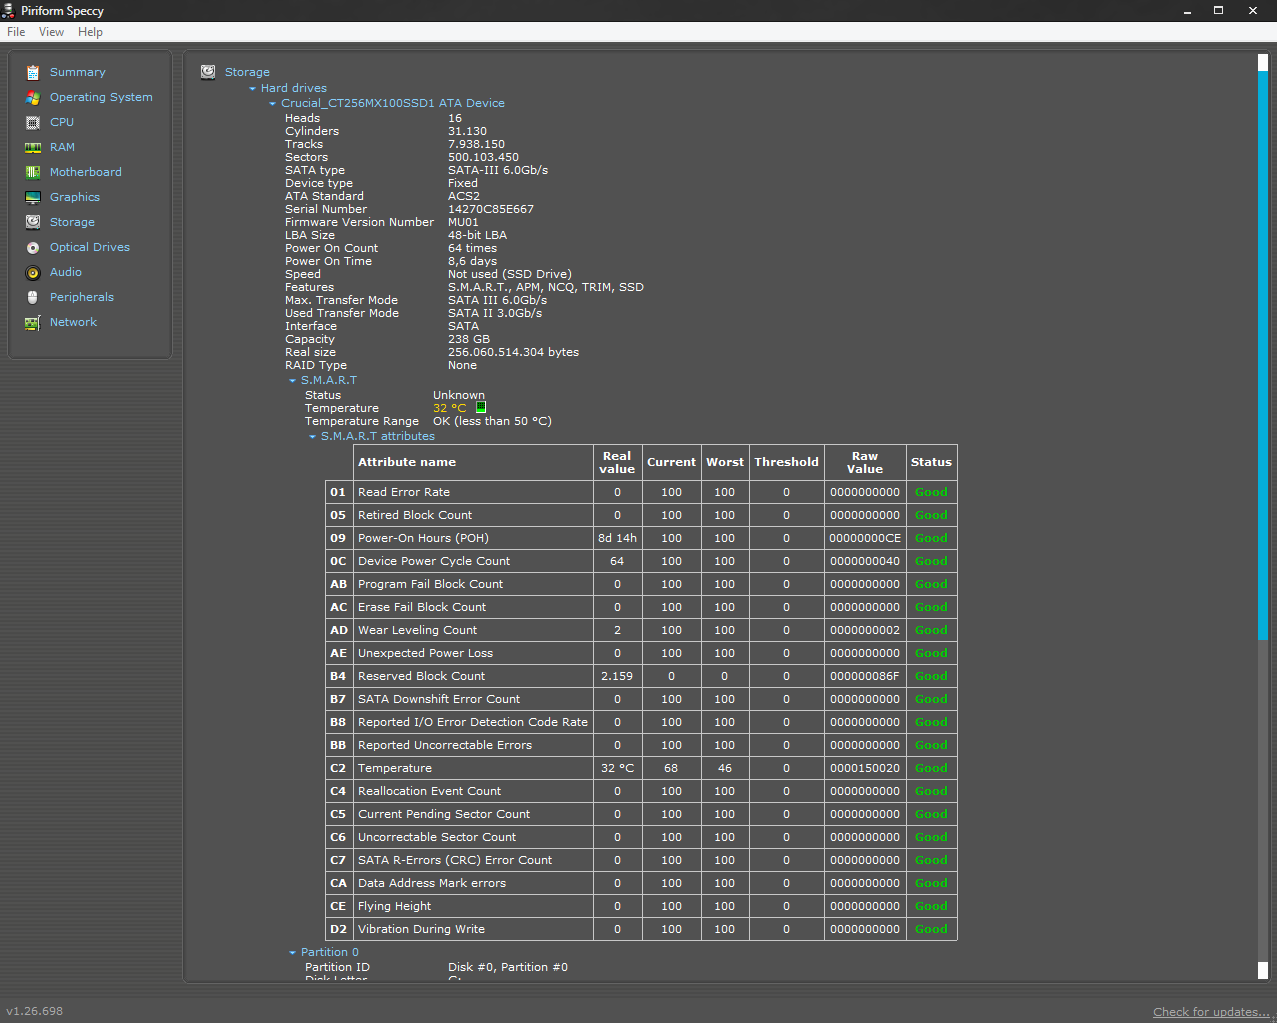Go to the Summary section
The width and height of the screenshot is (1277, 1023).
[78, 72]
